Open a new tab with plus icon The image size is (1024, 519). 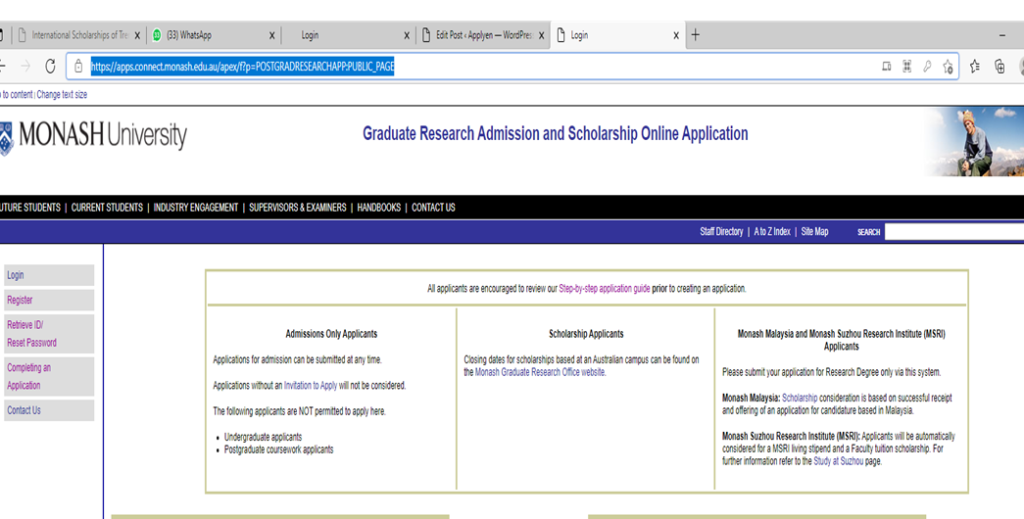696,35
